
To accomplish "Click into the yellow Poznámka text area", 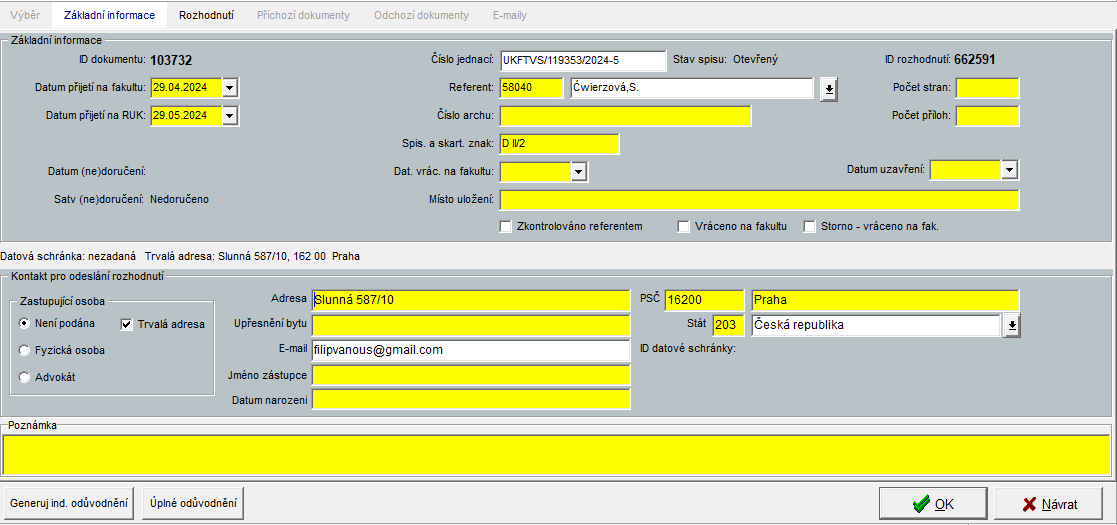I will pos(556,455).
